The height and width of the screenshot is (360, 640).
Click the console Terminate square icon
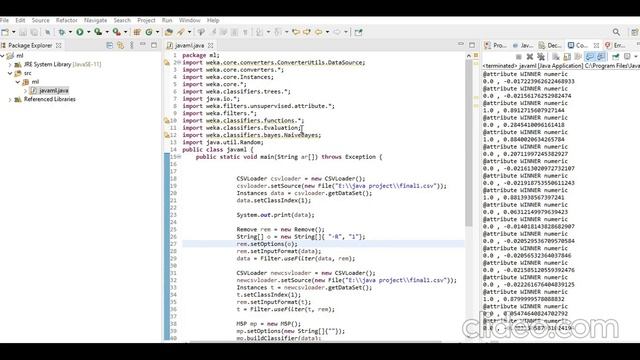click(518, 56)
